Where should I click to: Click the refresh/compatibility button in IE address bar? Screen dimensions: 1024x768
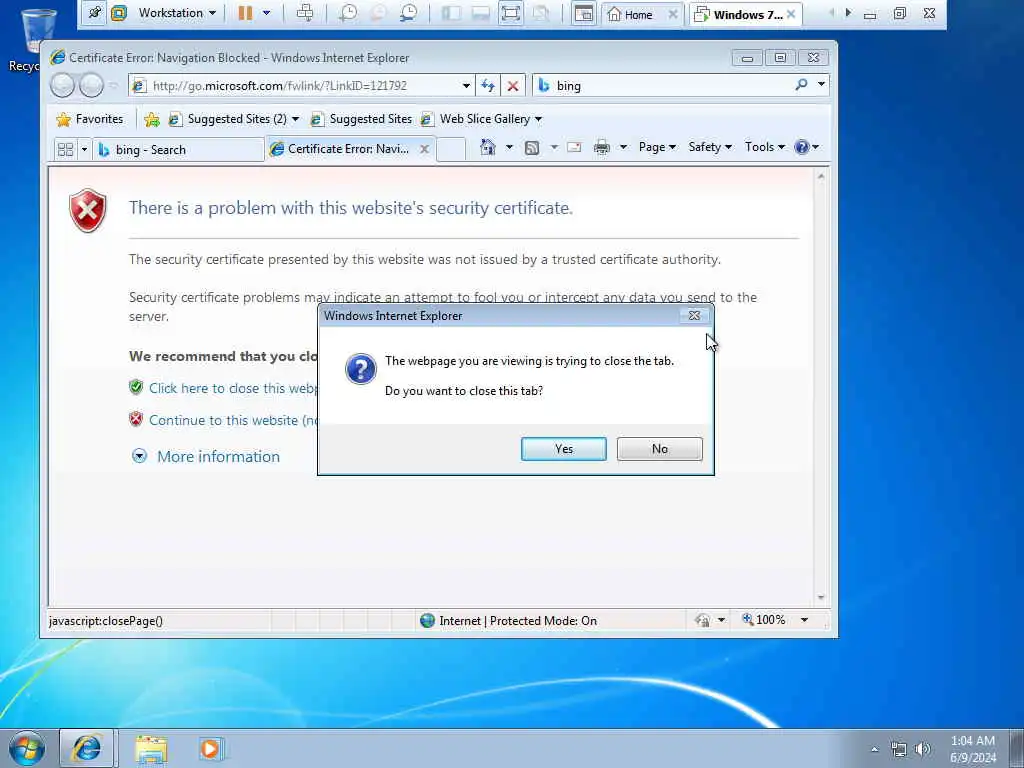click(x=488, y=86)
